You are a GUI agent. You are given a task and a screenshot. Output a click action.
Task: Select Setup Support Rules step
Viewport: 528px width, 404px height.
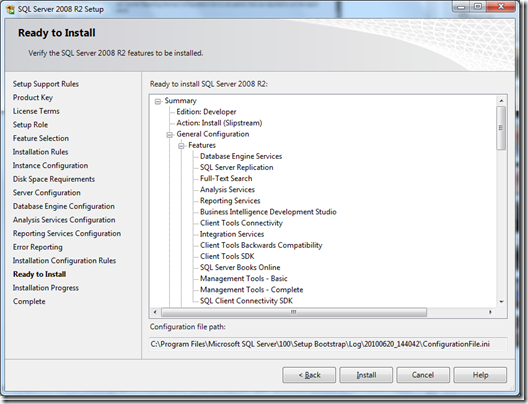(x=46, y=84)
